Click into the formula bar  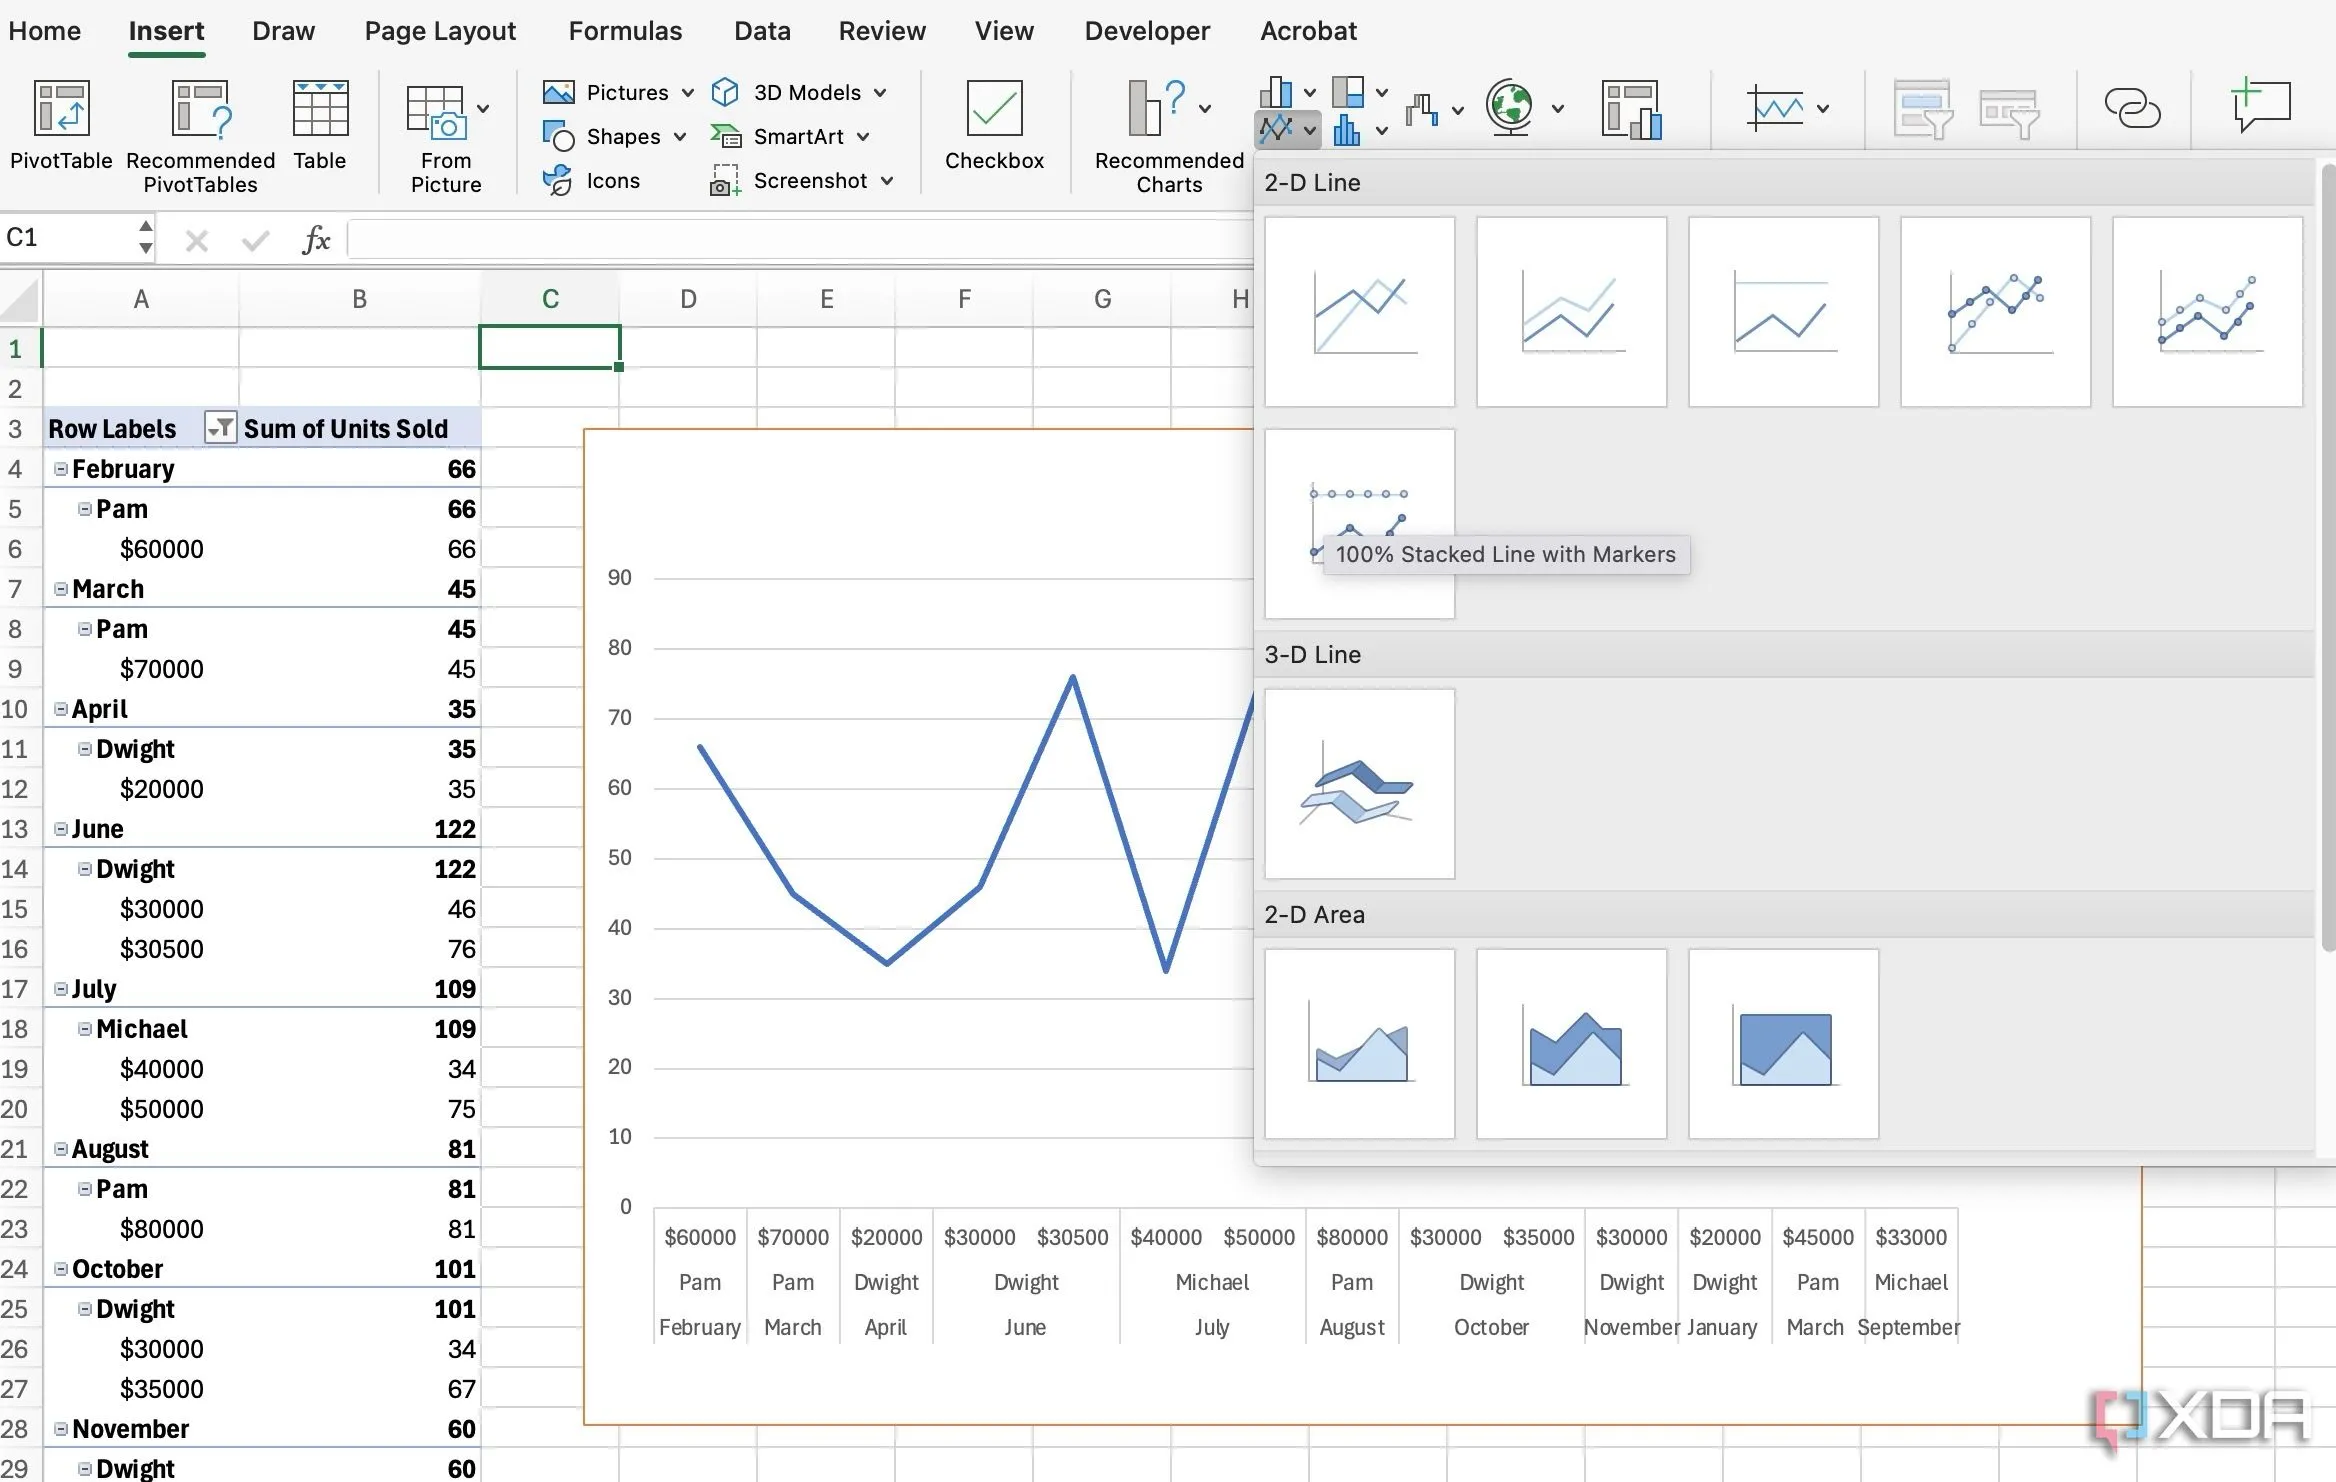point(800,240)
